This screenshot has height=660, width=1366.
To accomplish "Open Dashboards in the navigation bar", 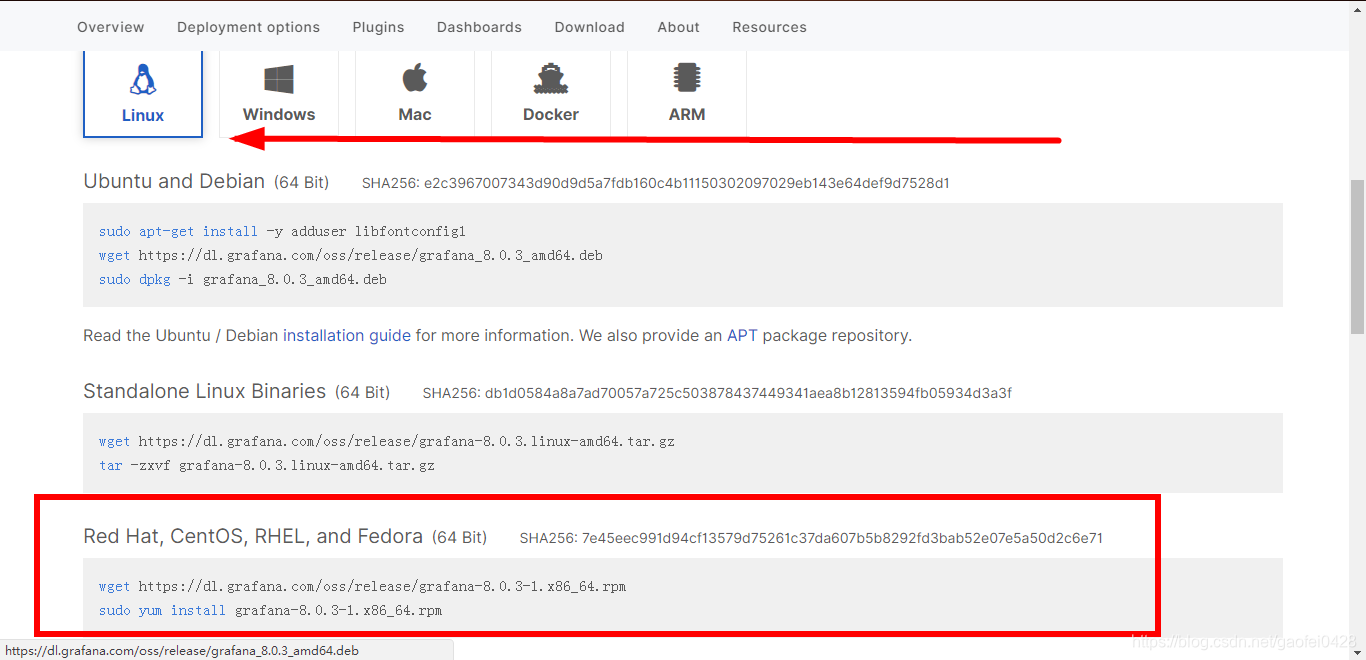I will 479,27.
